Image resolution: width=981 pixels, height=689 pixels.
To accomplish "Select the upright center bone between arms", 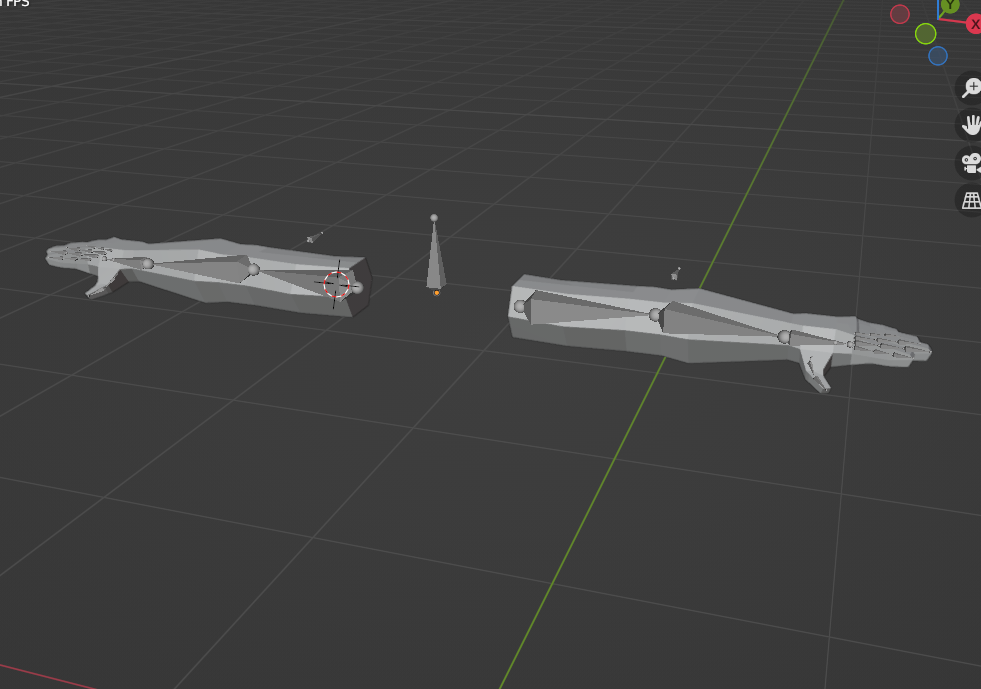I will (x=436, y=260).
